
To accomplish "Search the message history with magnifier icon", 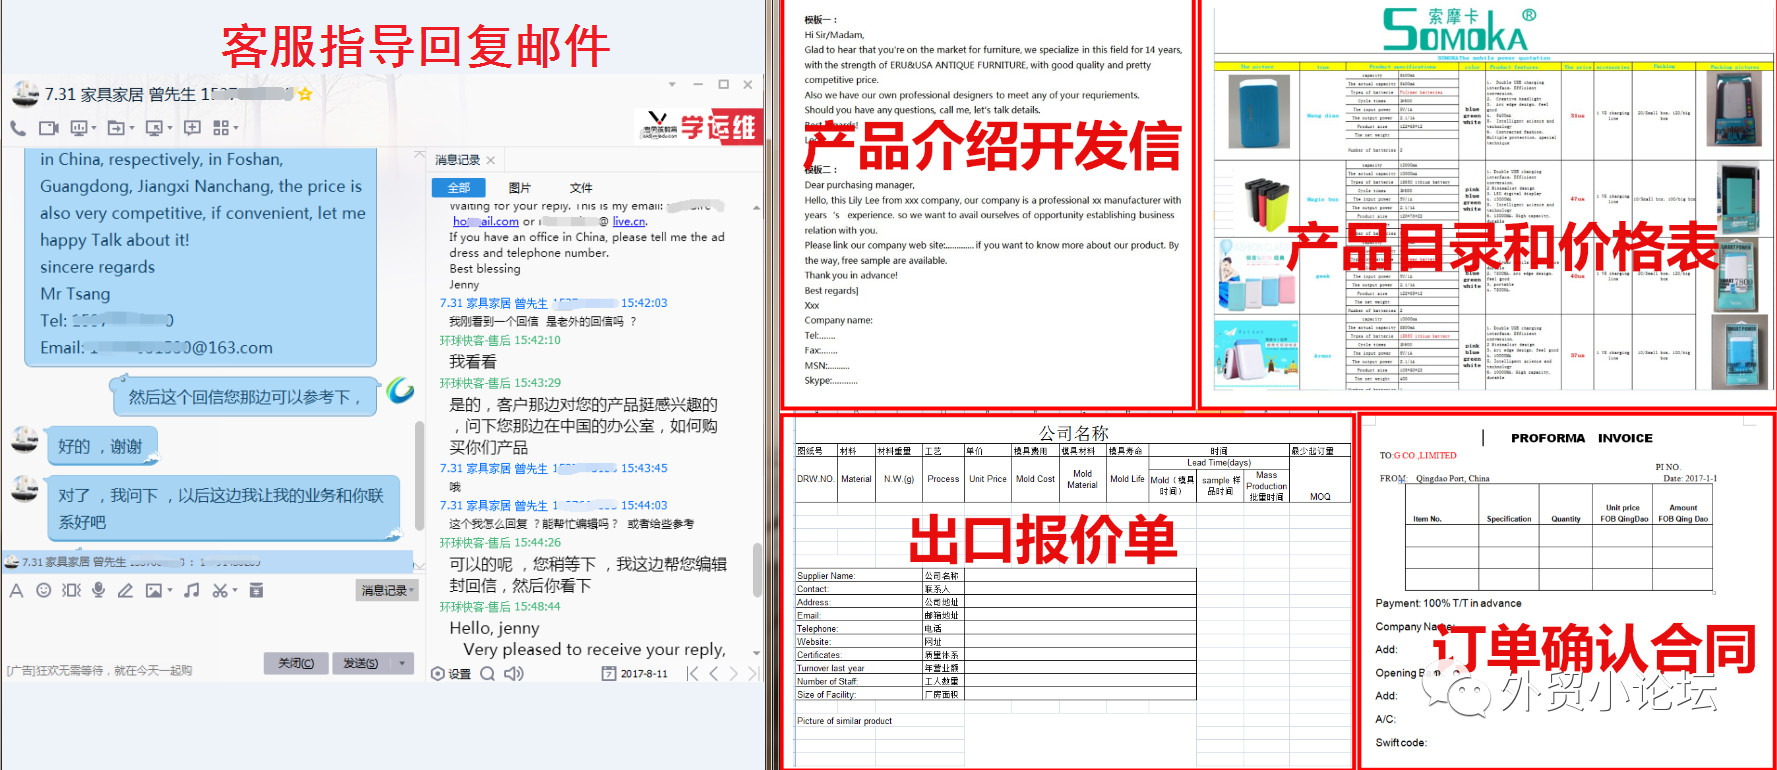I will (x=487, y=674).
